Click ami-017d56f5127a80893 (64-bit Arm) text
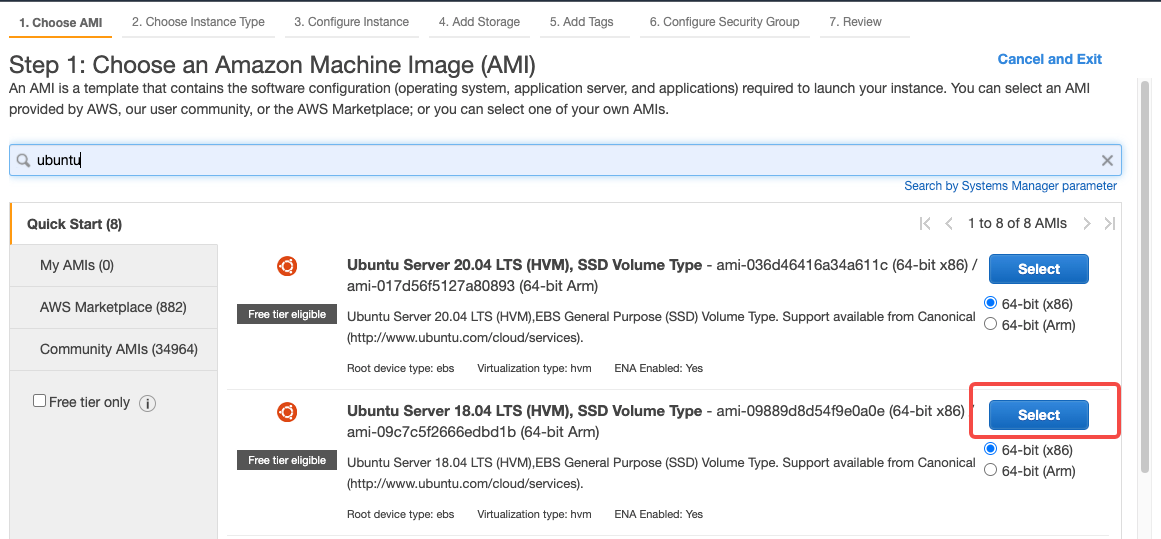Viewport: 1161px width, 539px height. 472,286
